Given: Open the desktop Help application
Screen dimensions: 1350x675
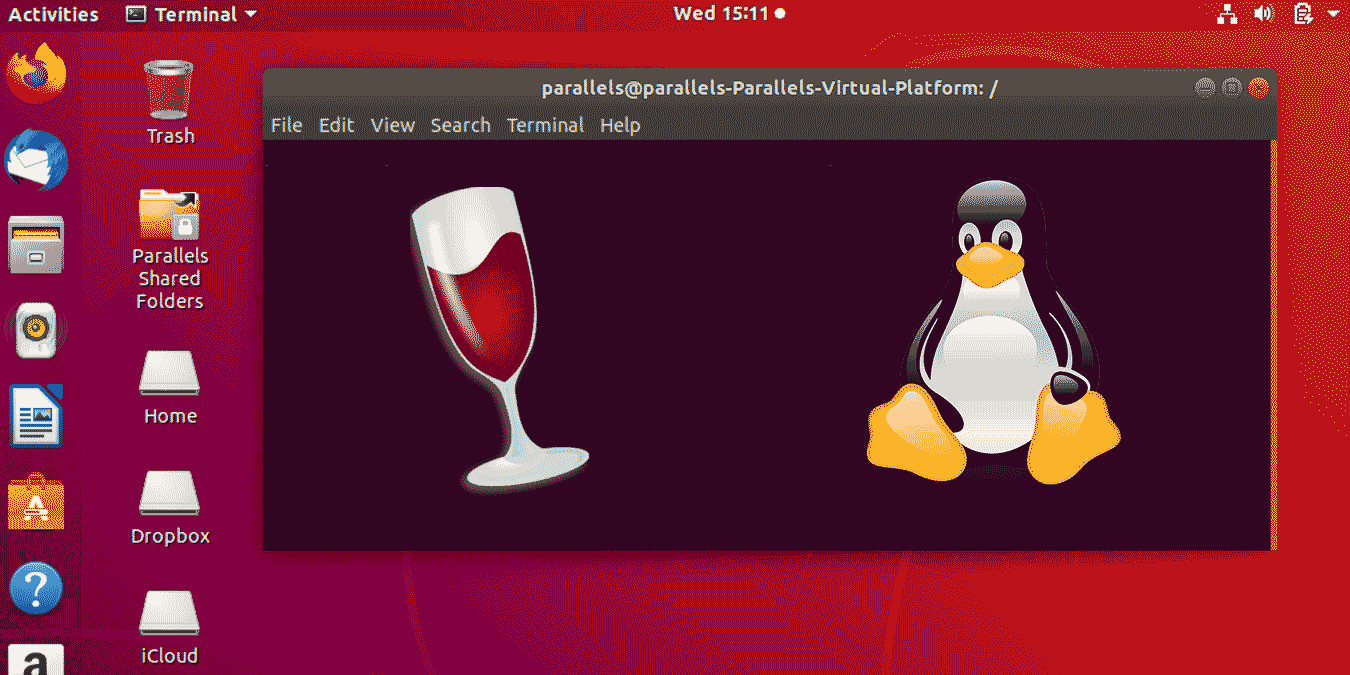Looking at the screenshot, I should click(x=37, y=589).
